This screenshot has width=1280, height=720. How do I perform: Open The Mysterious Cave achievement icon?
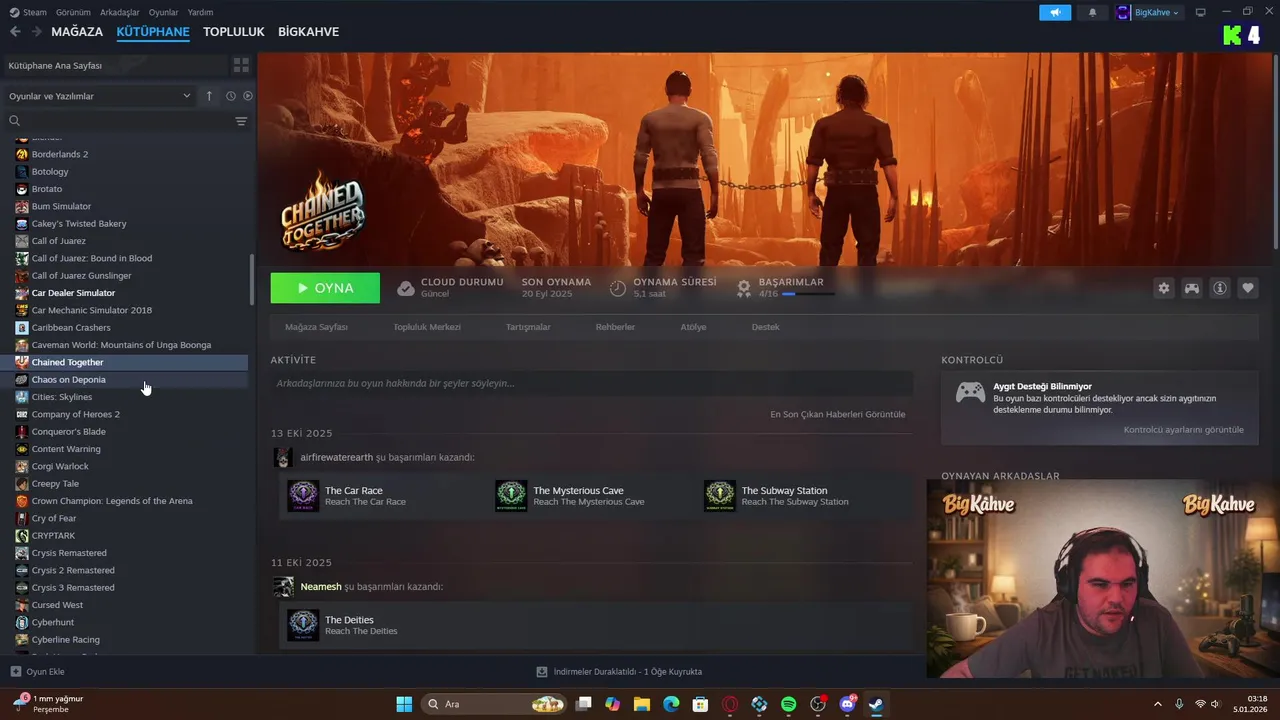(511, 496)
